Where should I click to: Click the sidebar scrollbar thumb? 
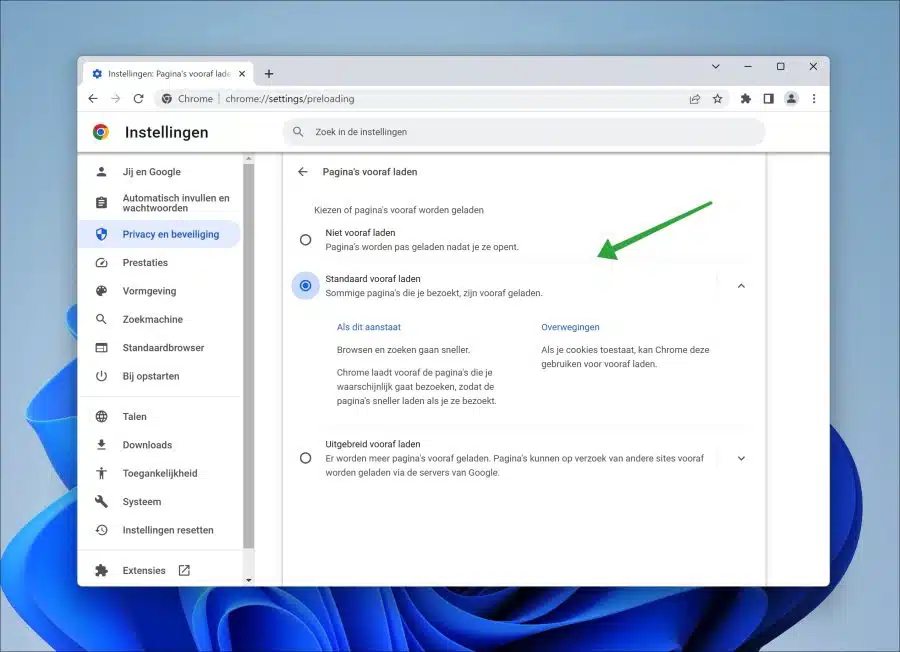pos(249,356)
